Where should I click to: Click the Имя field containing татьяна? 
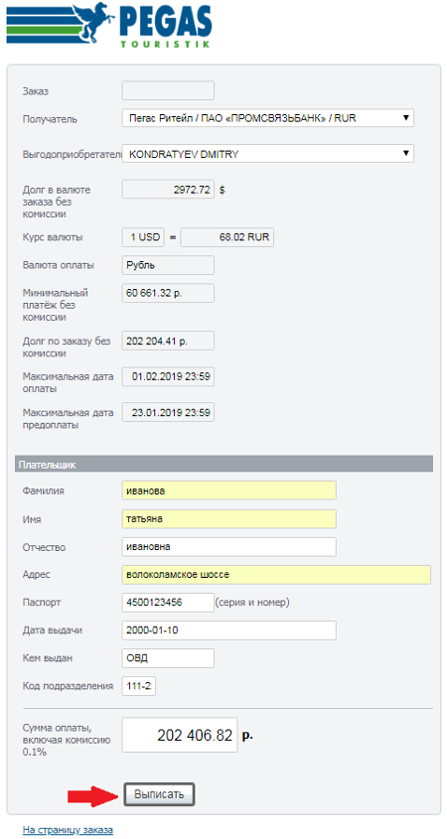(x=229, y=518)
